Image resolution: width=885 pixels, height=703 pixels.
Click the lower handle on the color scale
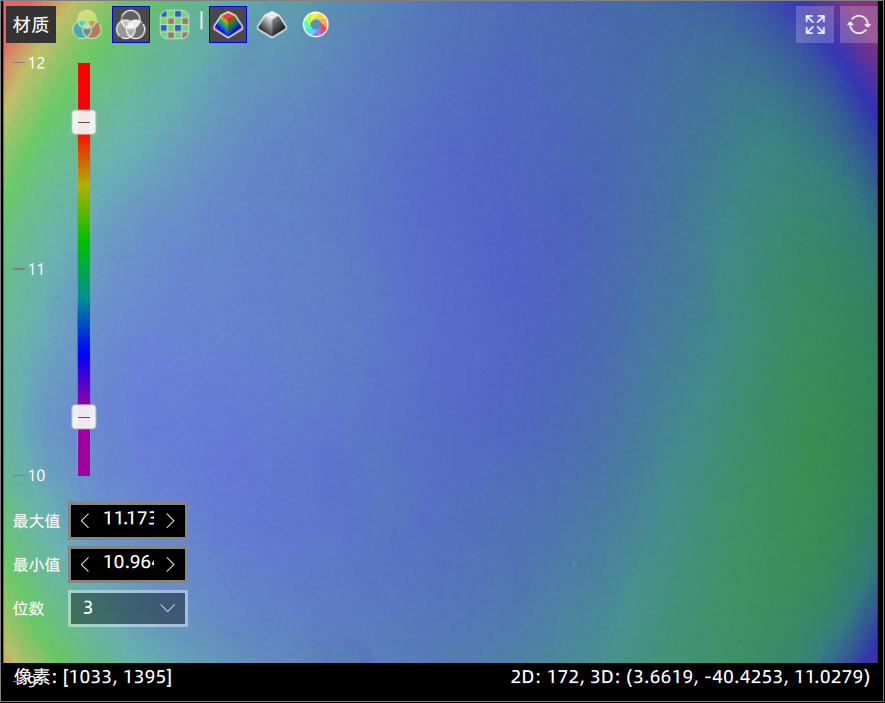point(84,417)
